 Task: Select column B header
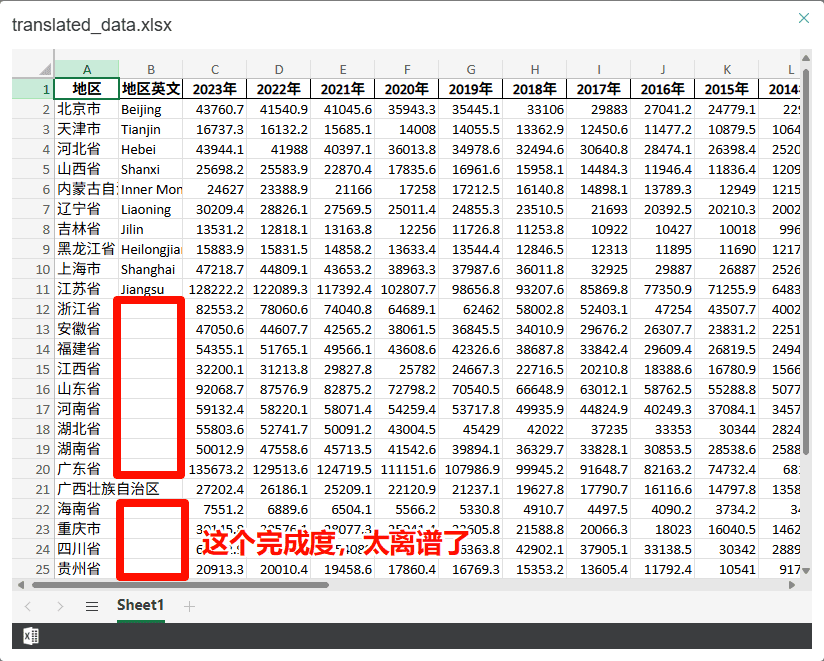pyautogui.click(x=151, y=69)
